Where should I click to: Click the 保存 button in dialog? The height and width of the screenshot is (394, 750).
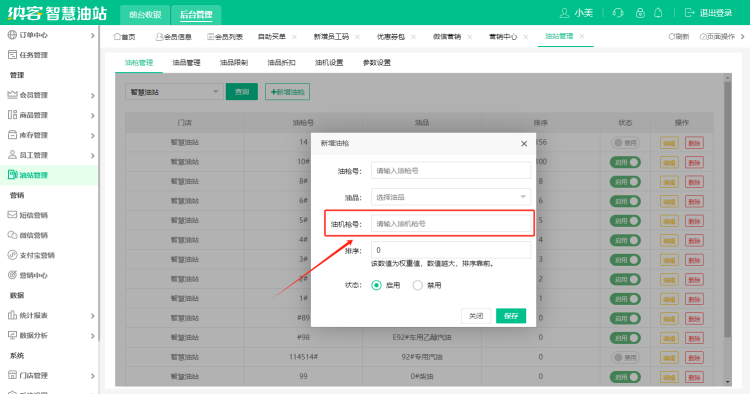coord(511,316)
